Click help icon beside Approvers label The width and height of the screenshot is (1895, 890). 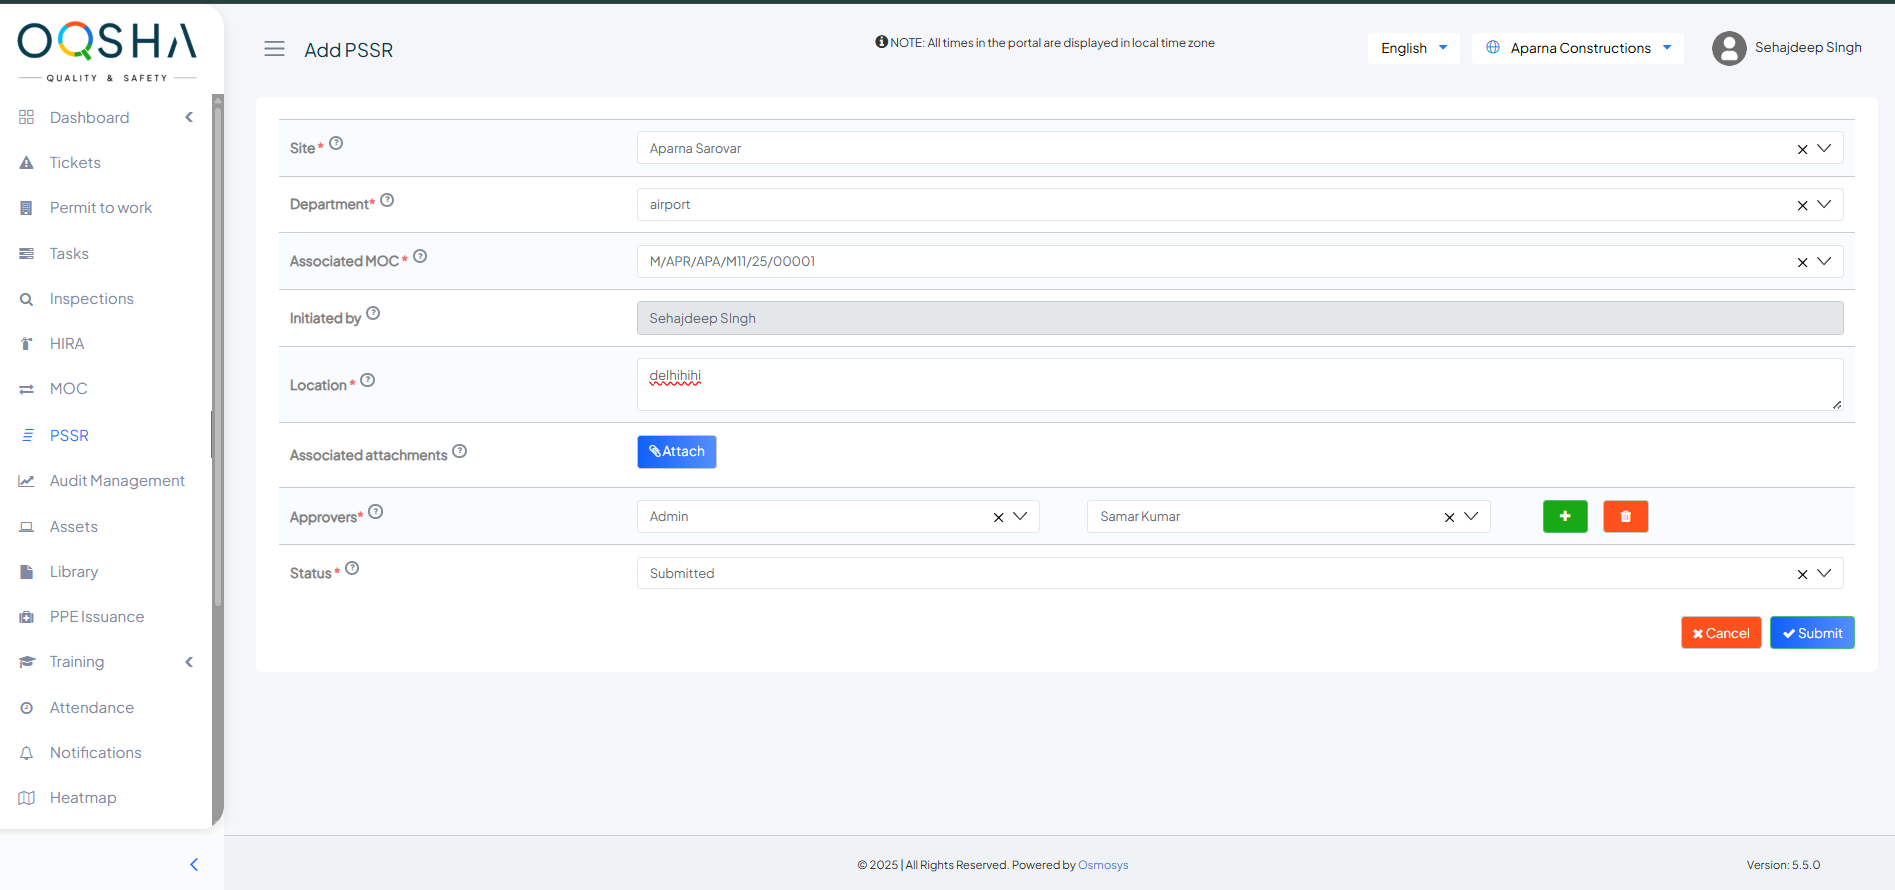pyautogui.click(x=376, y=512)
